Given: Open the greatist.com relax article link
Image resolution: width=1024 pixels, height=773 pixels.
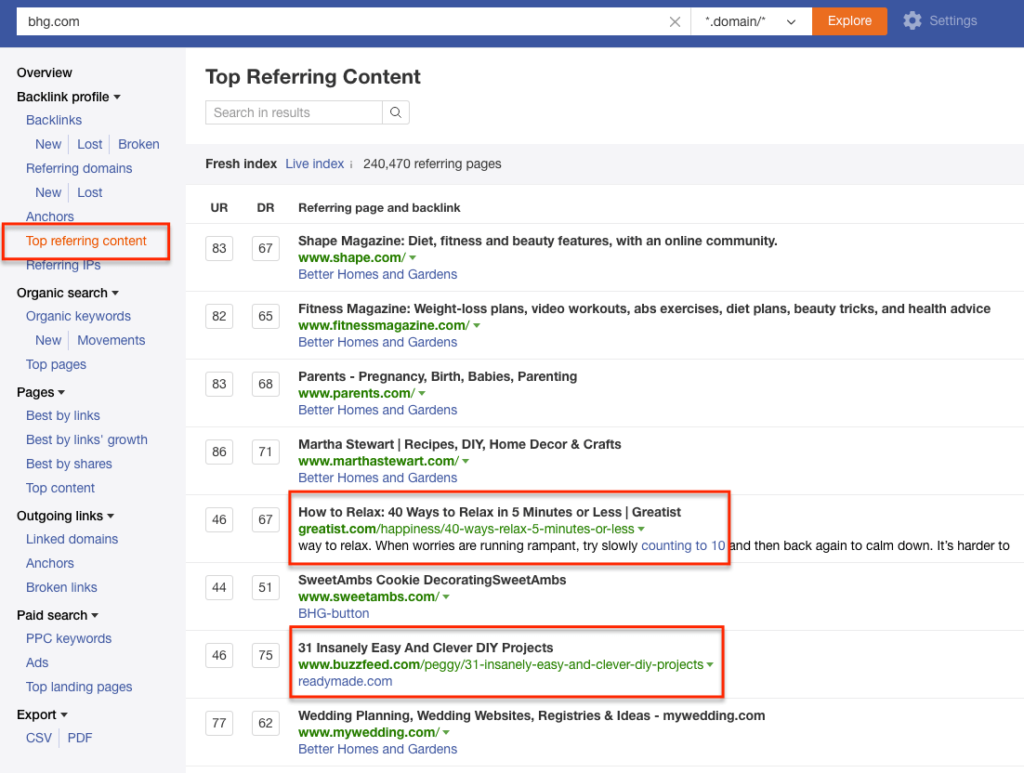Looking at the screenshot, I should click(466, 529).
